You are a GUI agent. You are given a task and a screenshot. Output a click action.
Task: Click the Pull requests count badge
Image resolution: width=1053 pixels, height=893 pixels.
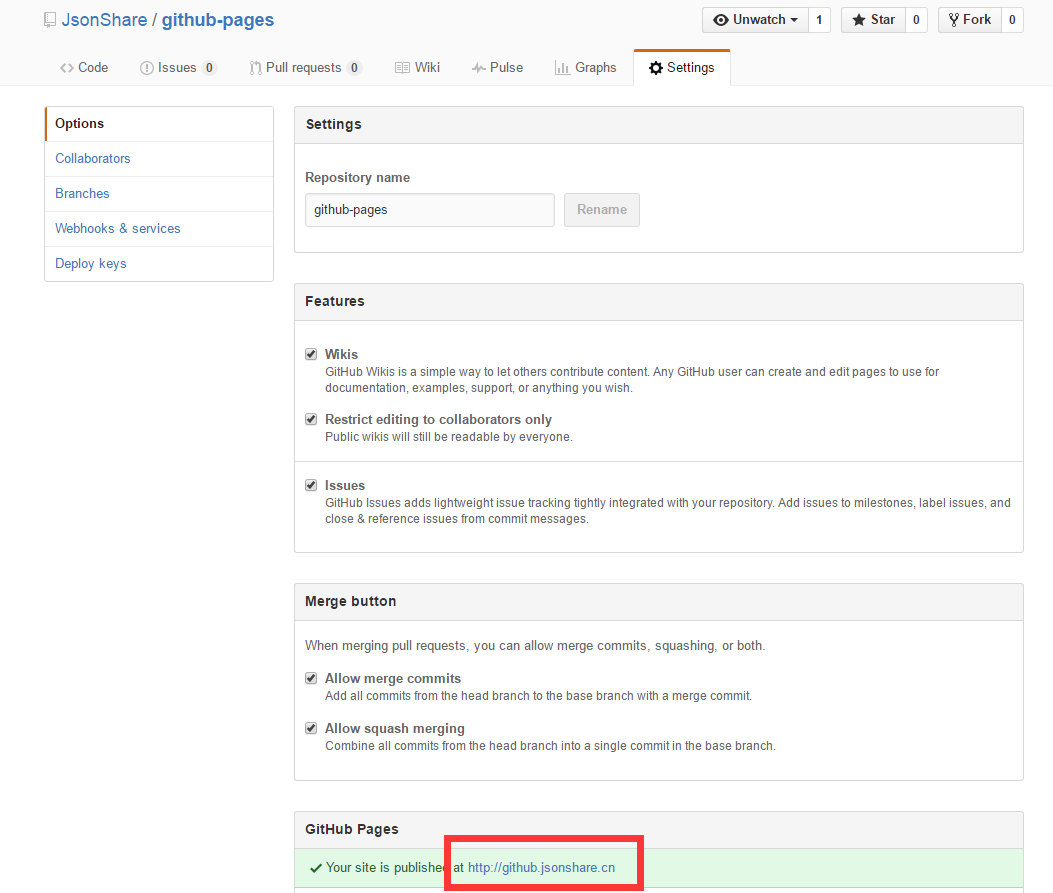point(355,68)
